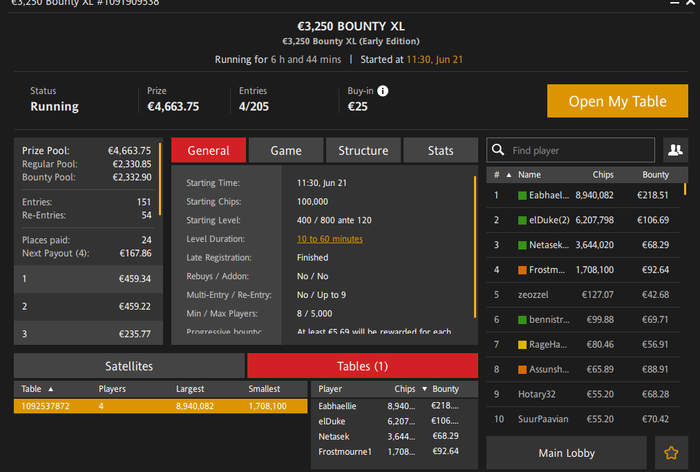Image resolution: width=700 pixels, height=472 pixels.
Task: Switch to the Satellites tab
Action: 129,366
